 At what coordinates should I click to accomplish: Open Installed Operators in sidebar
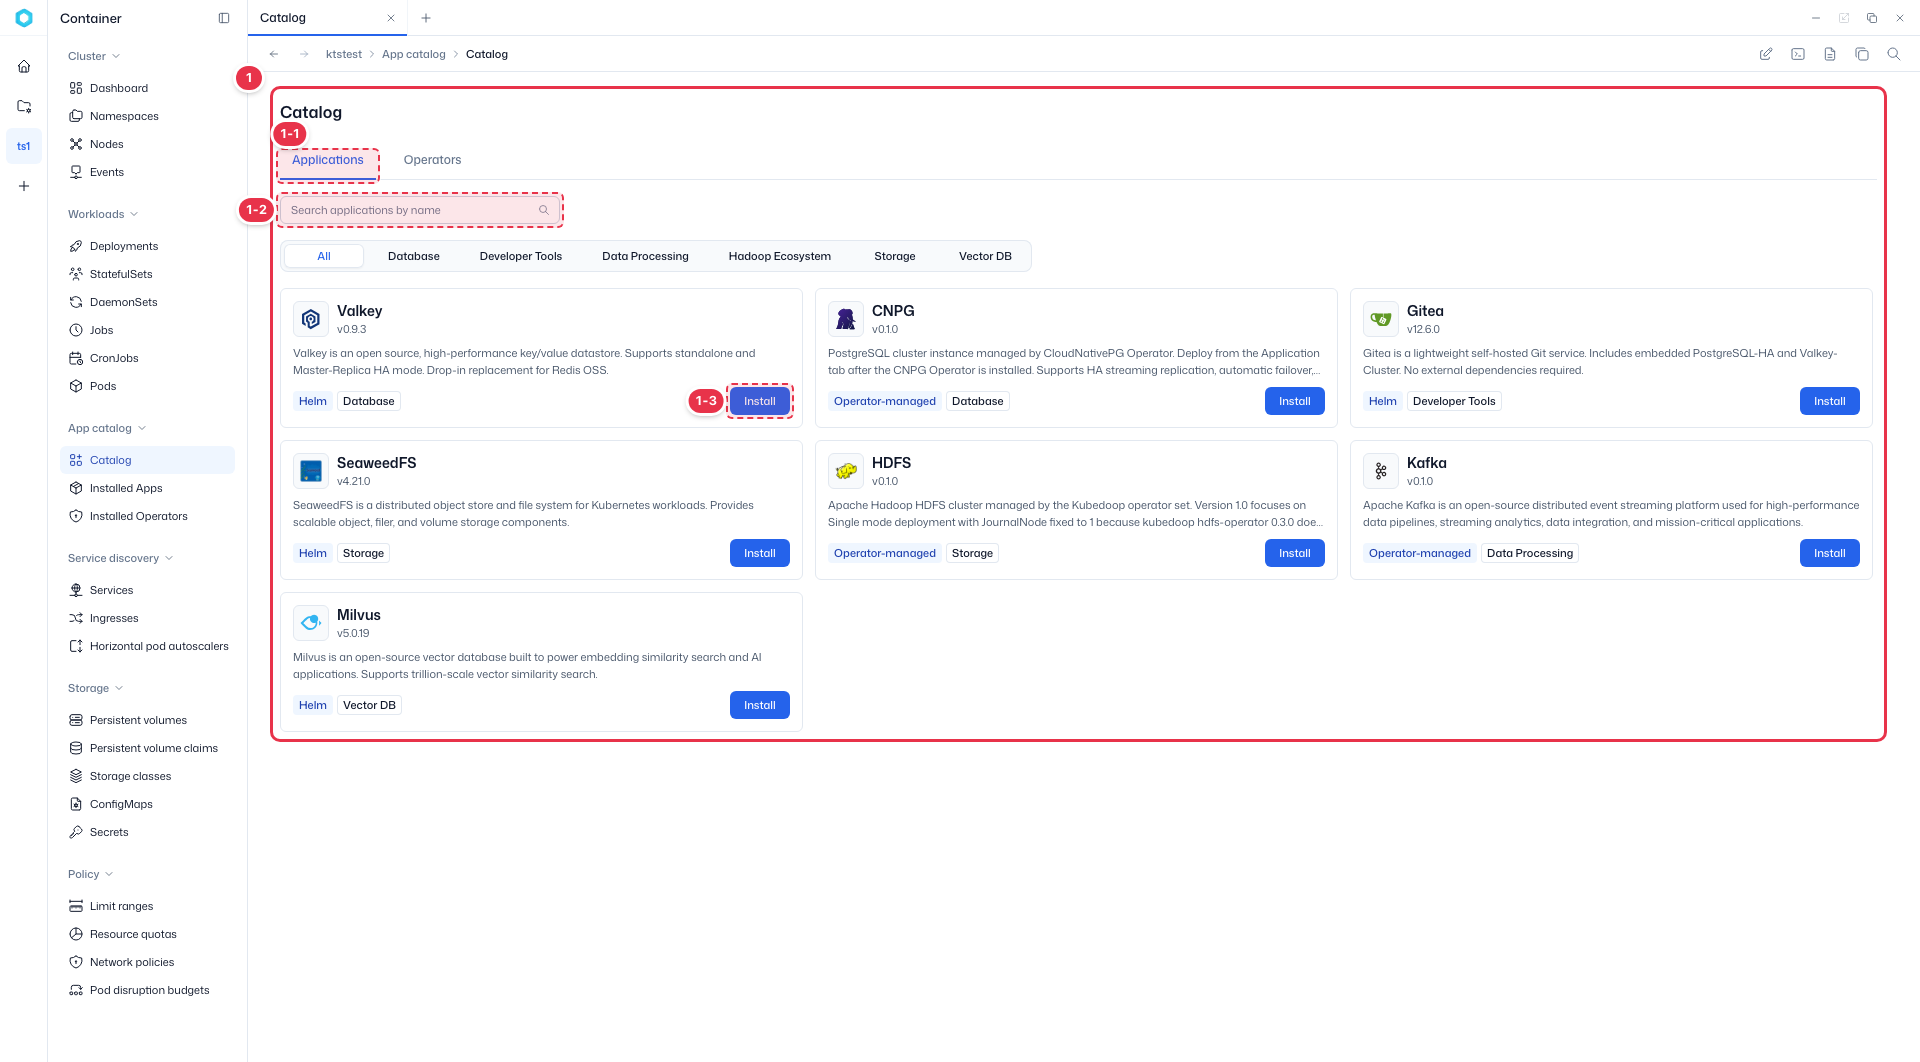click(x=147, y=516)
